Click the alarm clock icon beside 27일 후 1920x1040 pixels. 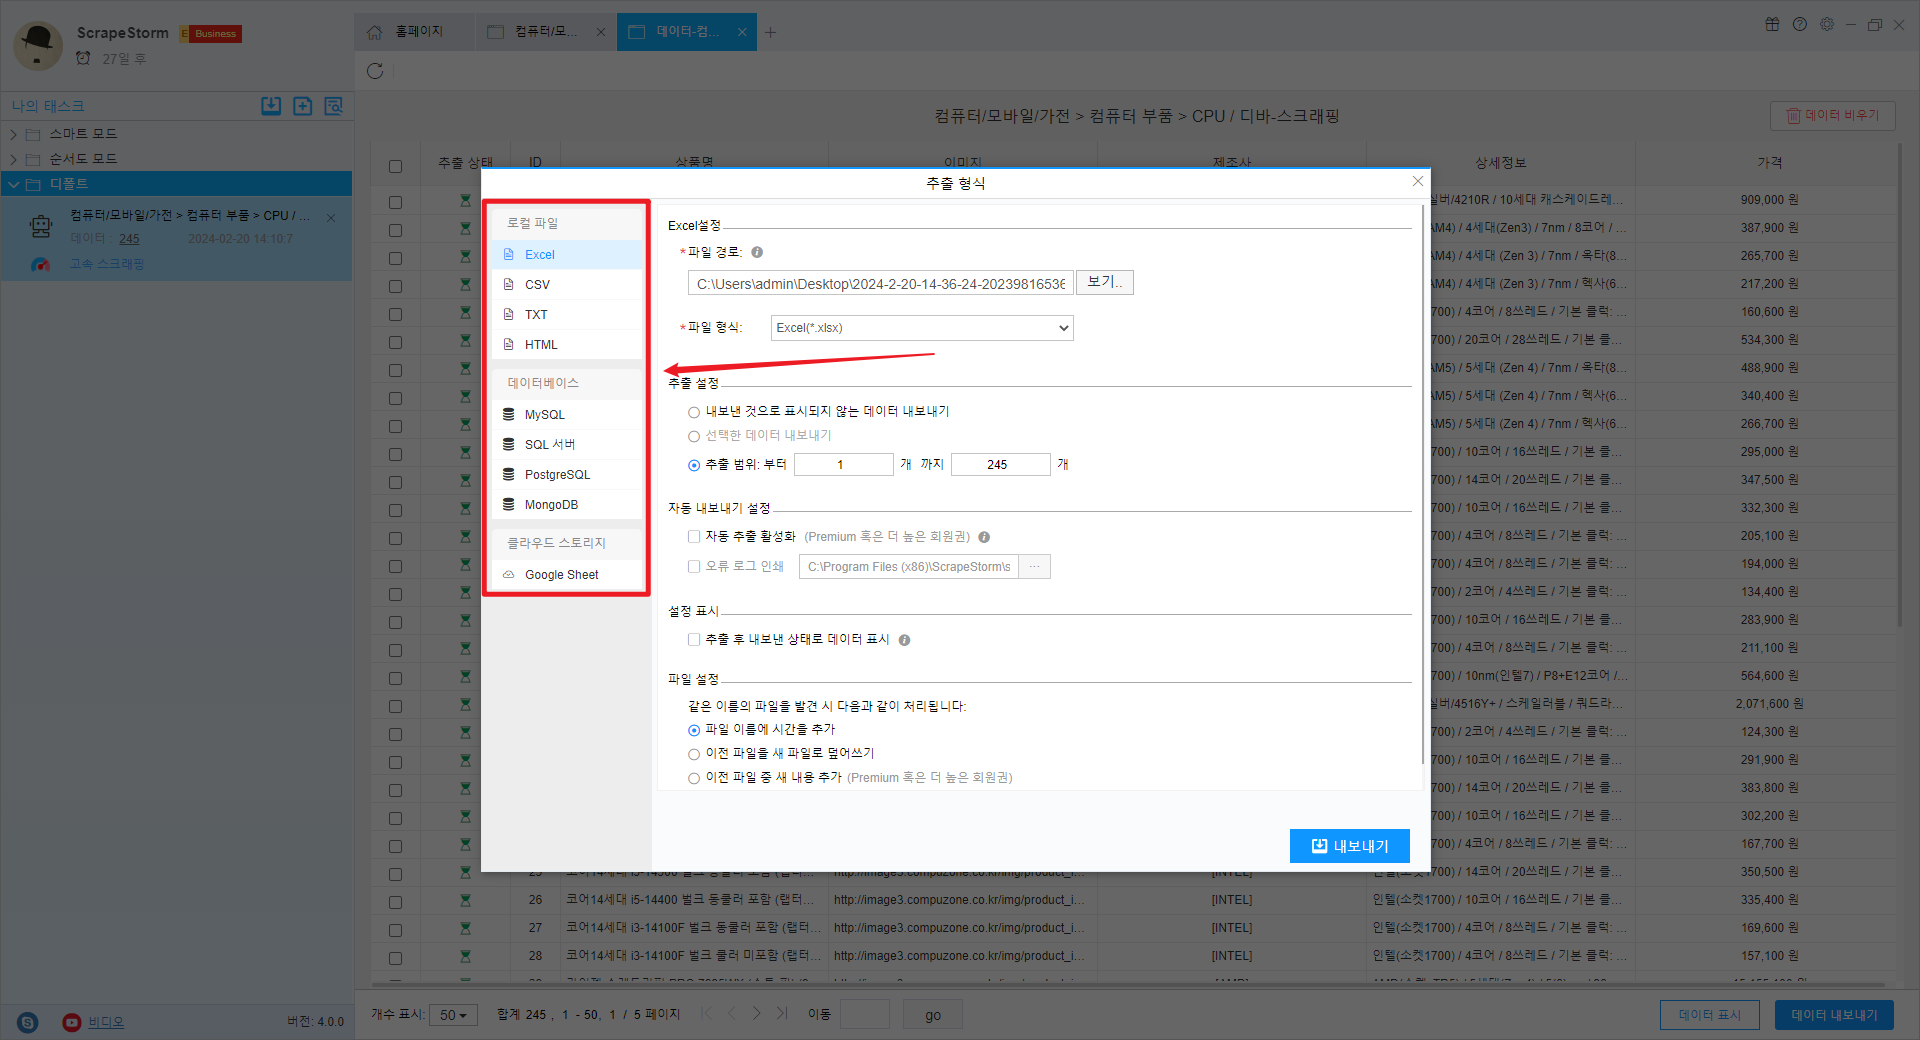[83, 58]
